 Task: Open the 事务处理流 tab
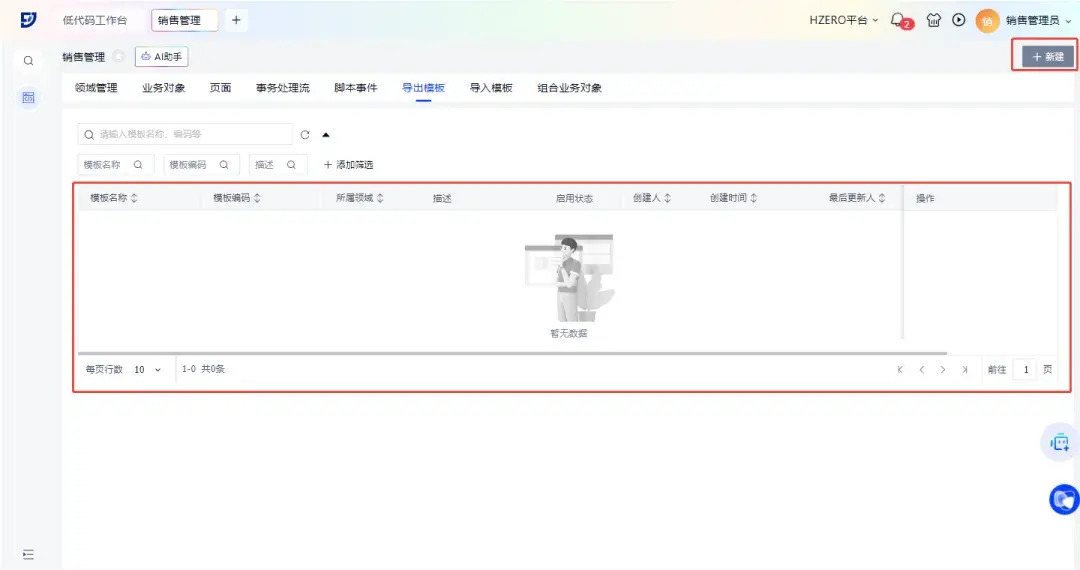(x=282, y=87)
